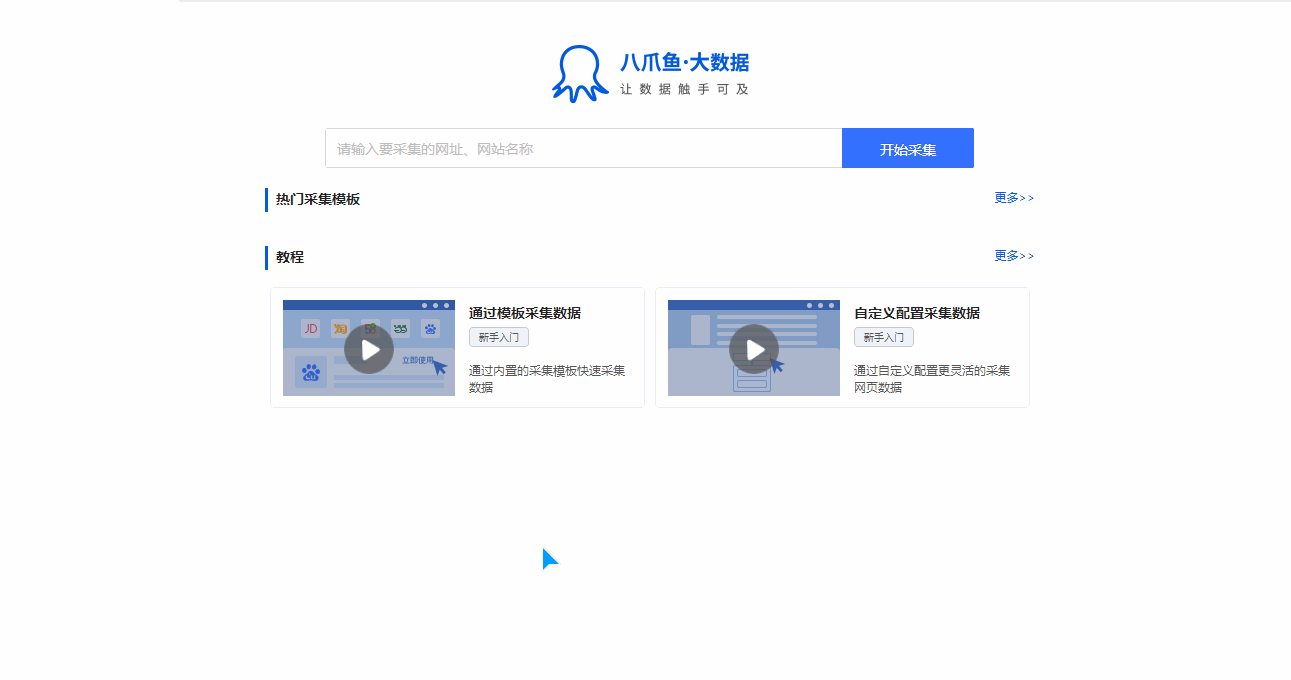Screen dimensions: 1291x680
Task: Click the 教程 section heading
Action: pos(290,257)
